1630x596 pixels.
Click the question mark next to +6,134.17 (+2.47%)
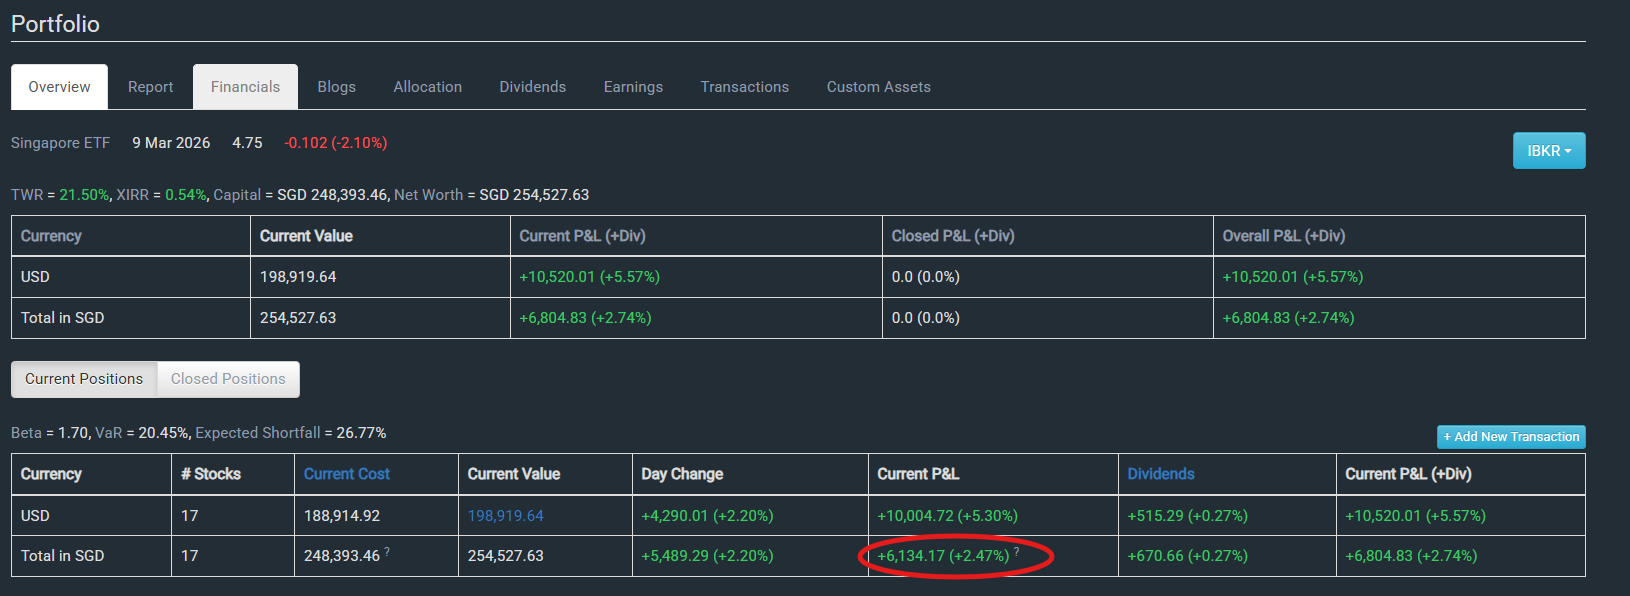point(1017,551)
